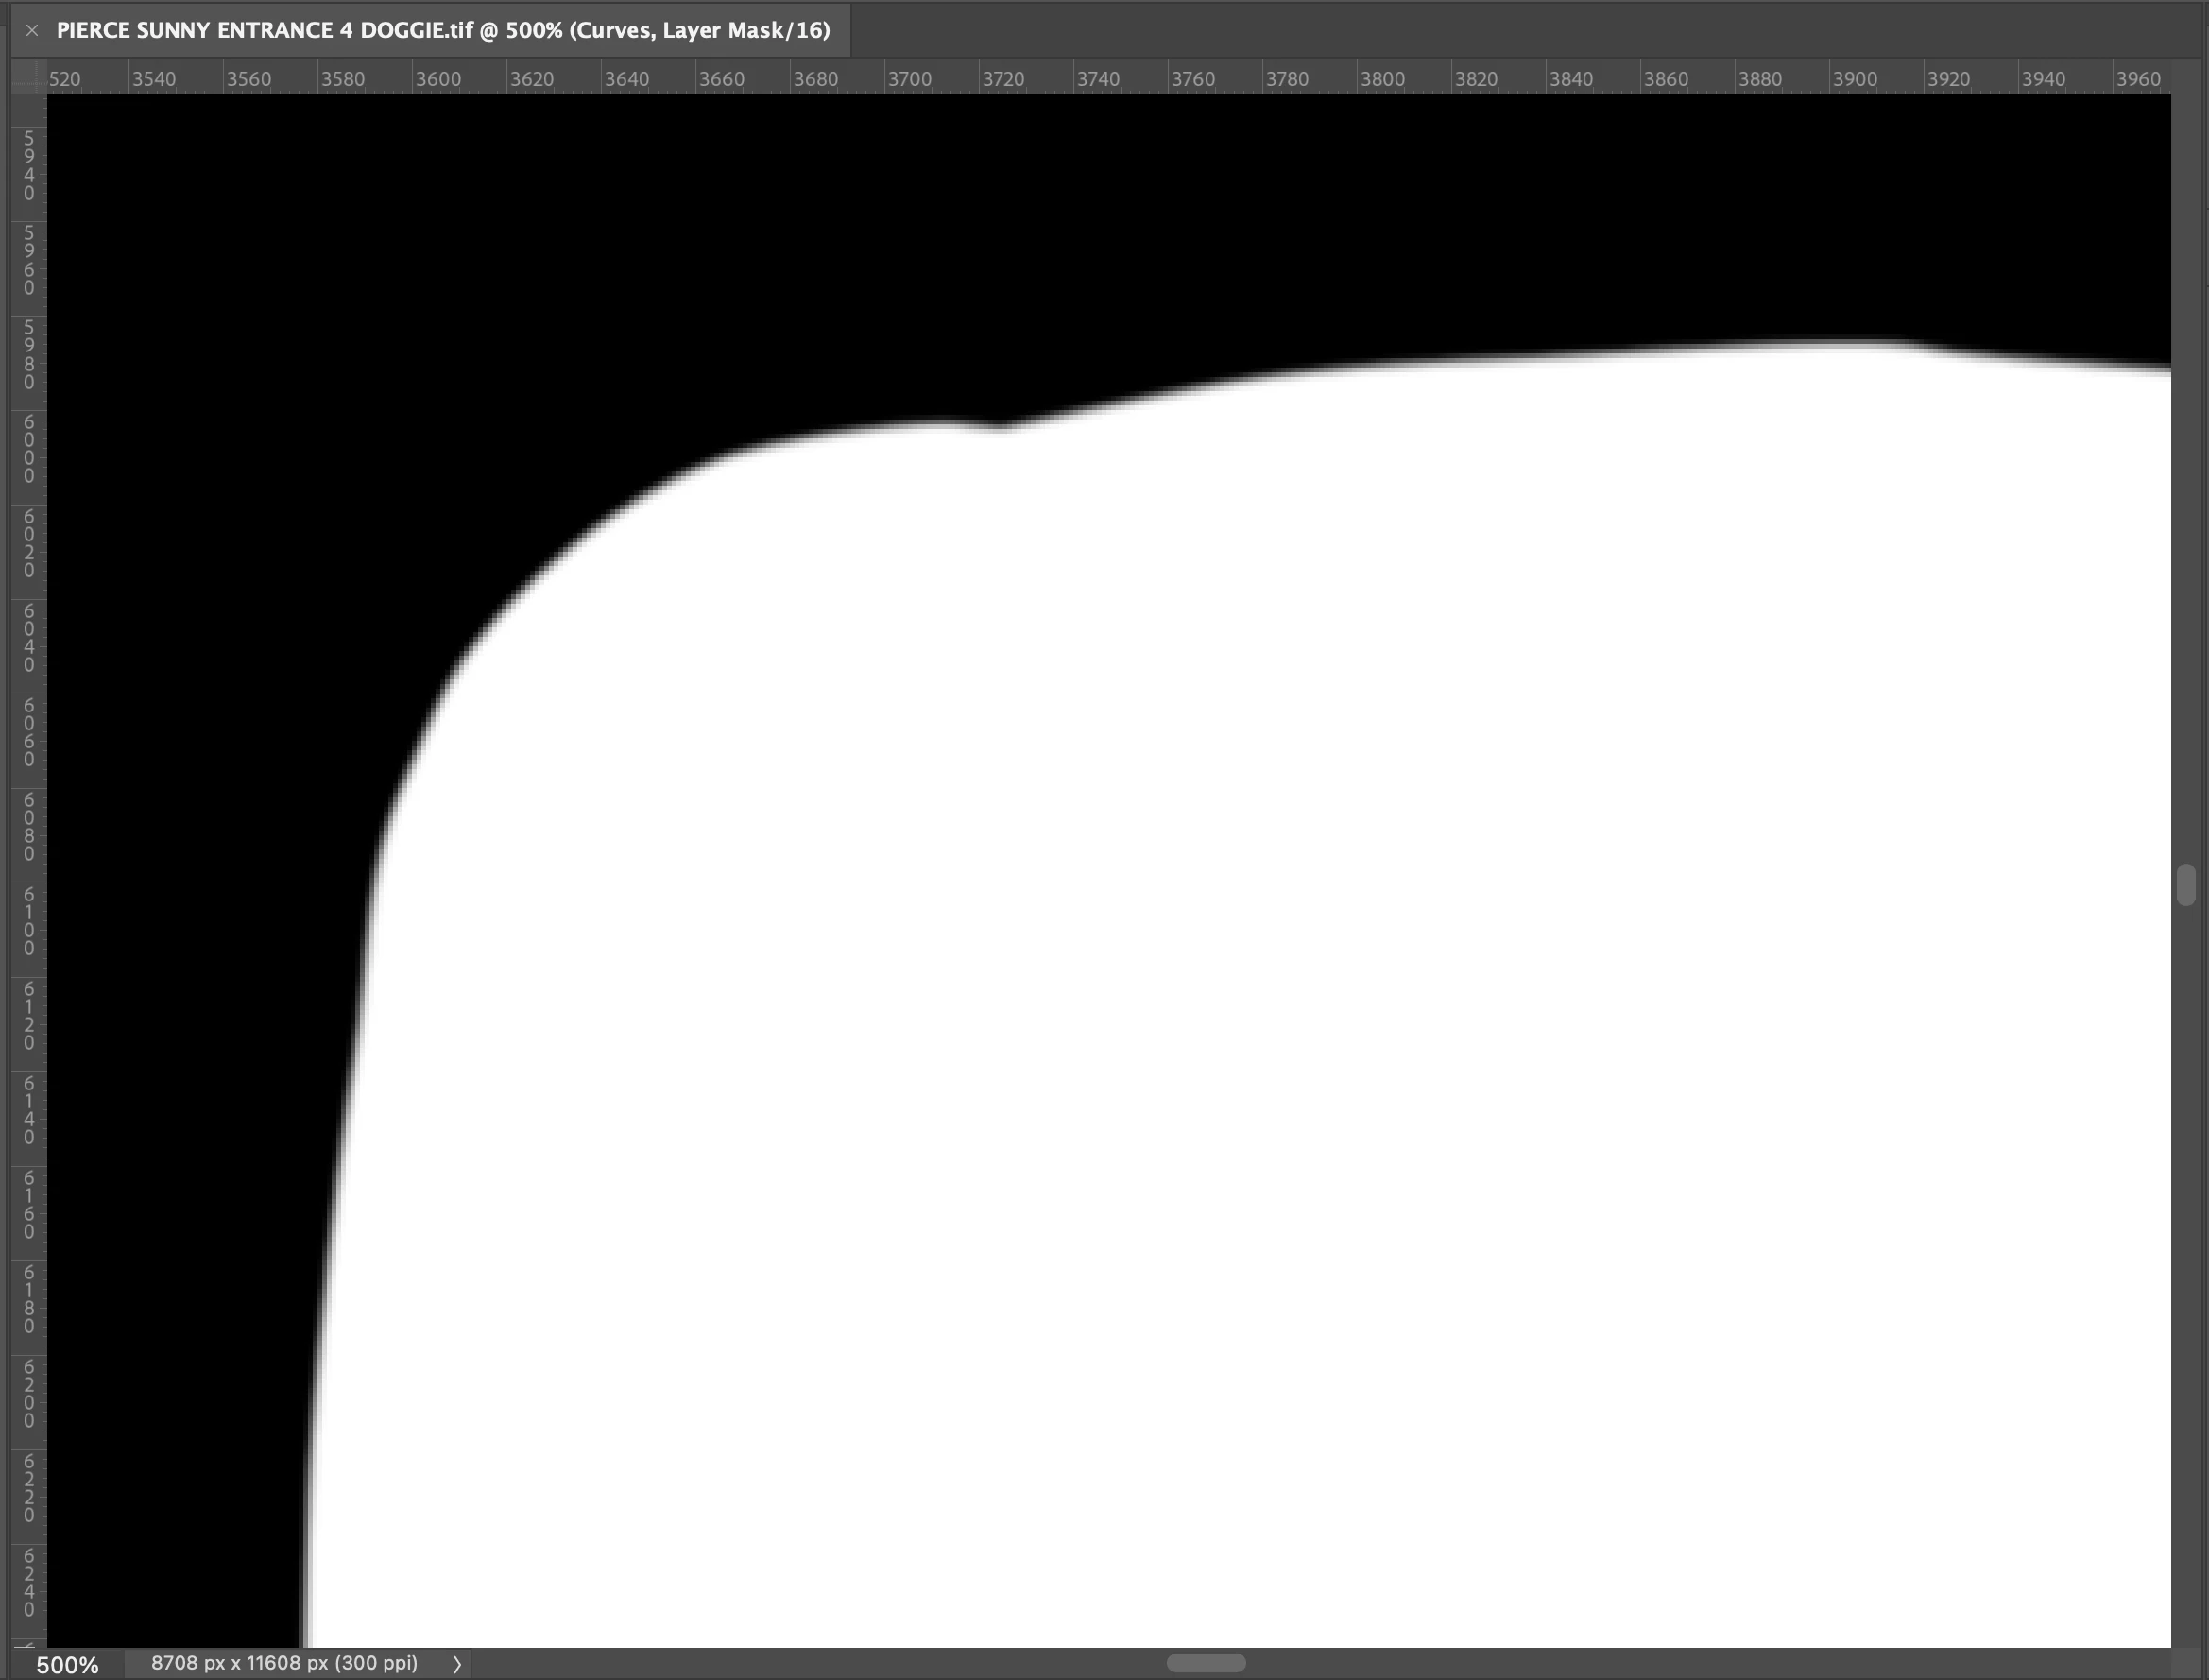Click the horizontal scrollbar thumb
Image resolution: width=2209 pixels, height=1680 pixels.
pyautogui.click(x=1205, y=1663)
